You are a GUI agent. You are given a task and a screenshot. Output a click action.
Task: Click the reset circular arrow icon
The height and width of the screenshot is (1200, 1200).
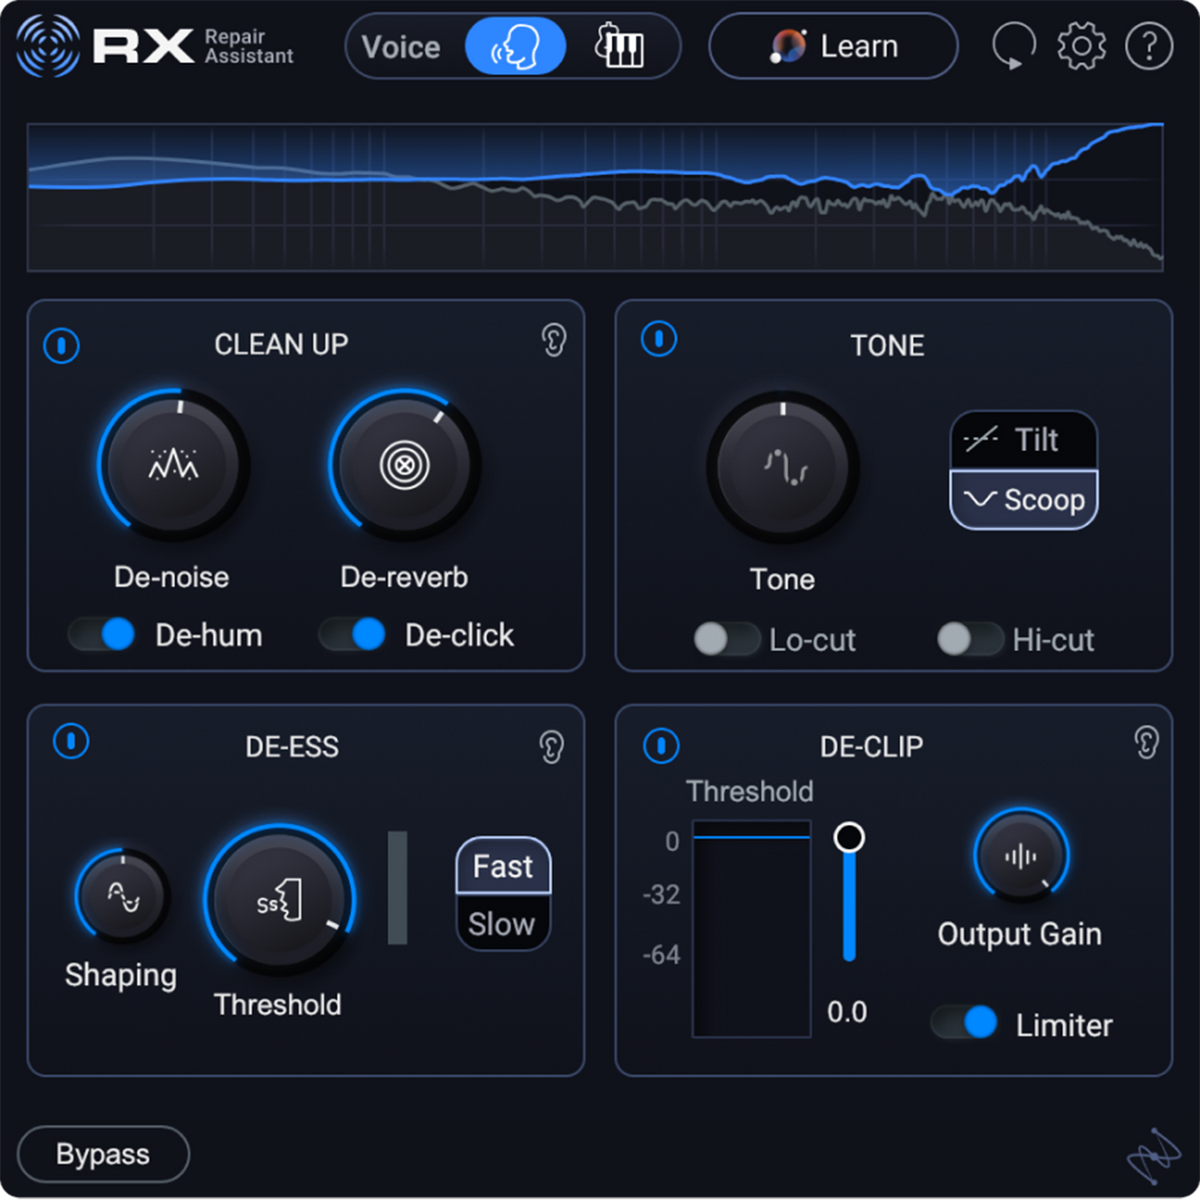point(1013,47)
